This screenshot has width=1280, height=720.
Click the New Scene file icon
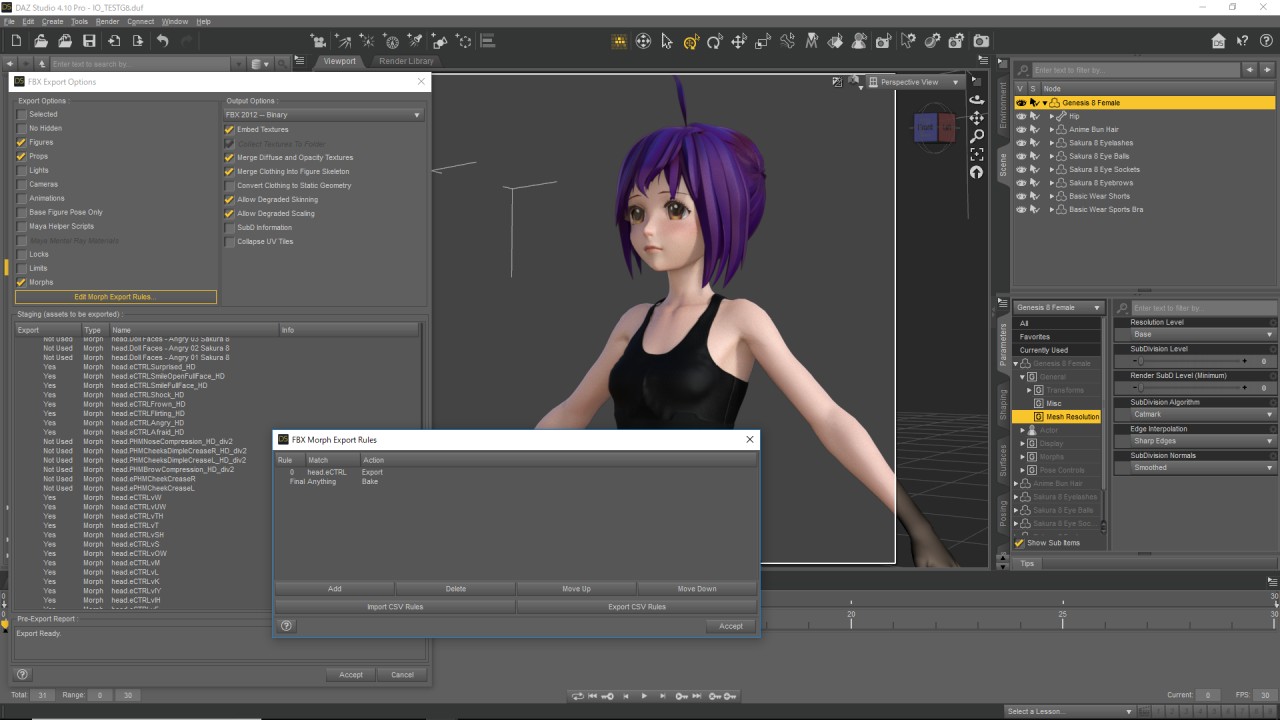(16, 41)
